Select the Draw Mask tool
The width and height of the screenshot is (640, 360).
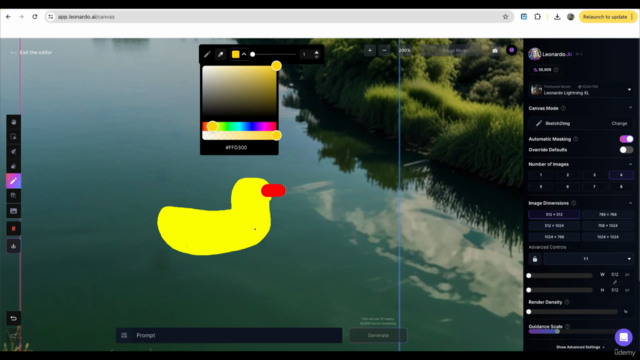tap(13, 151)
